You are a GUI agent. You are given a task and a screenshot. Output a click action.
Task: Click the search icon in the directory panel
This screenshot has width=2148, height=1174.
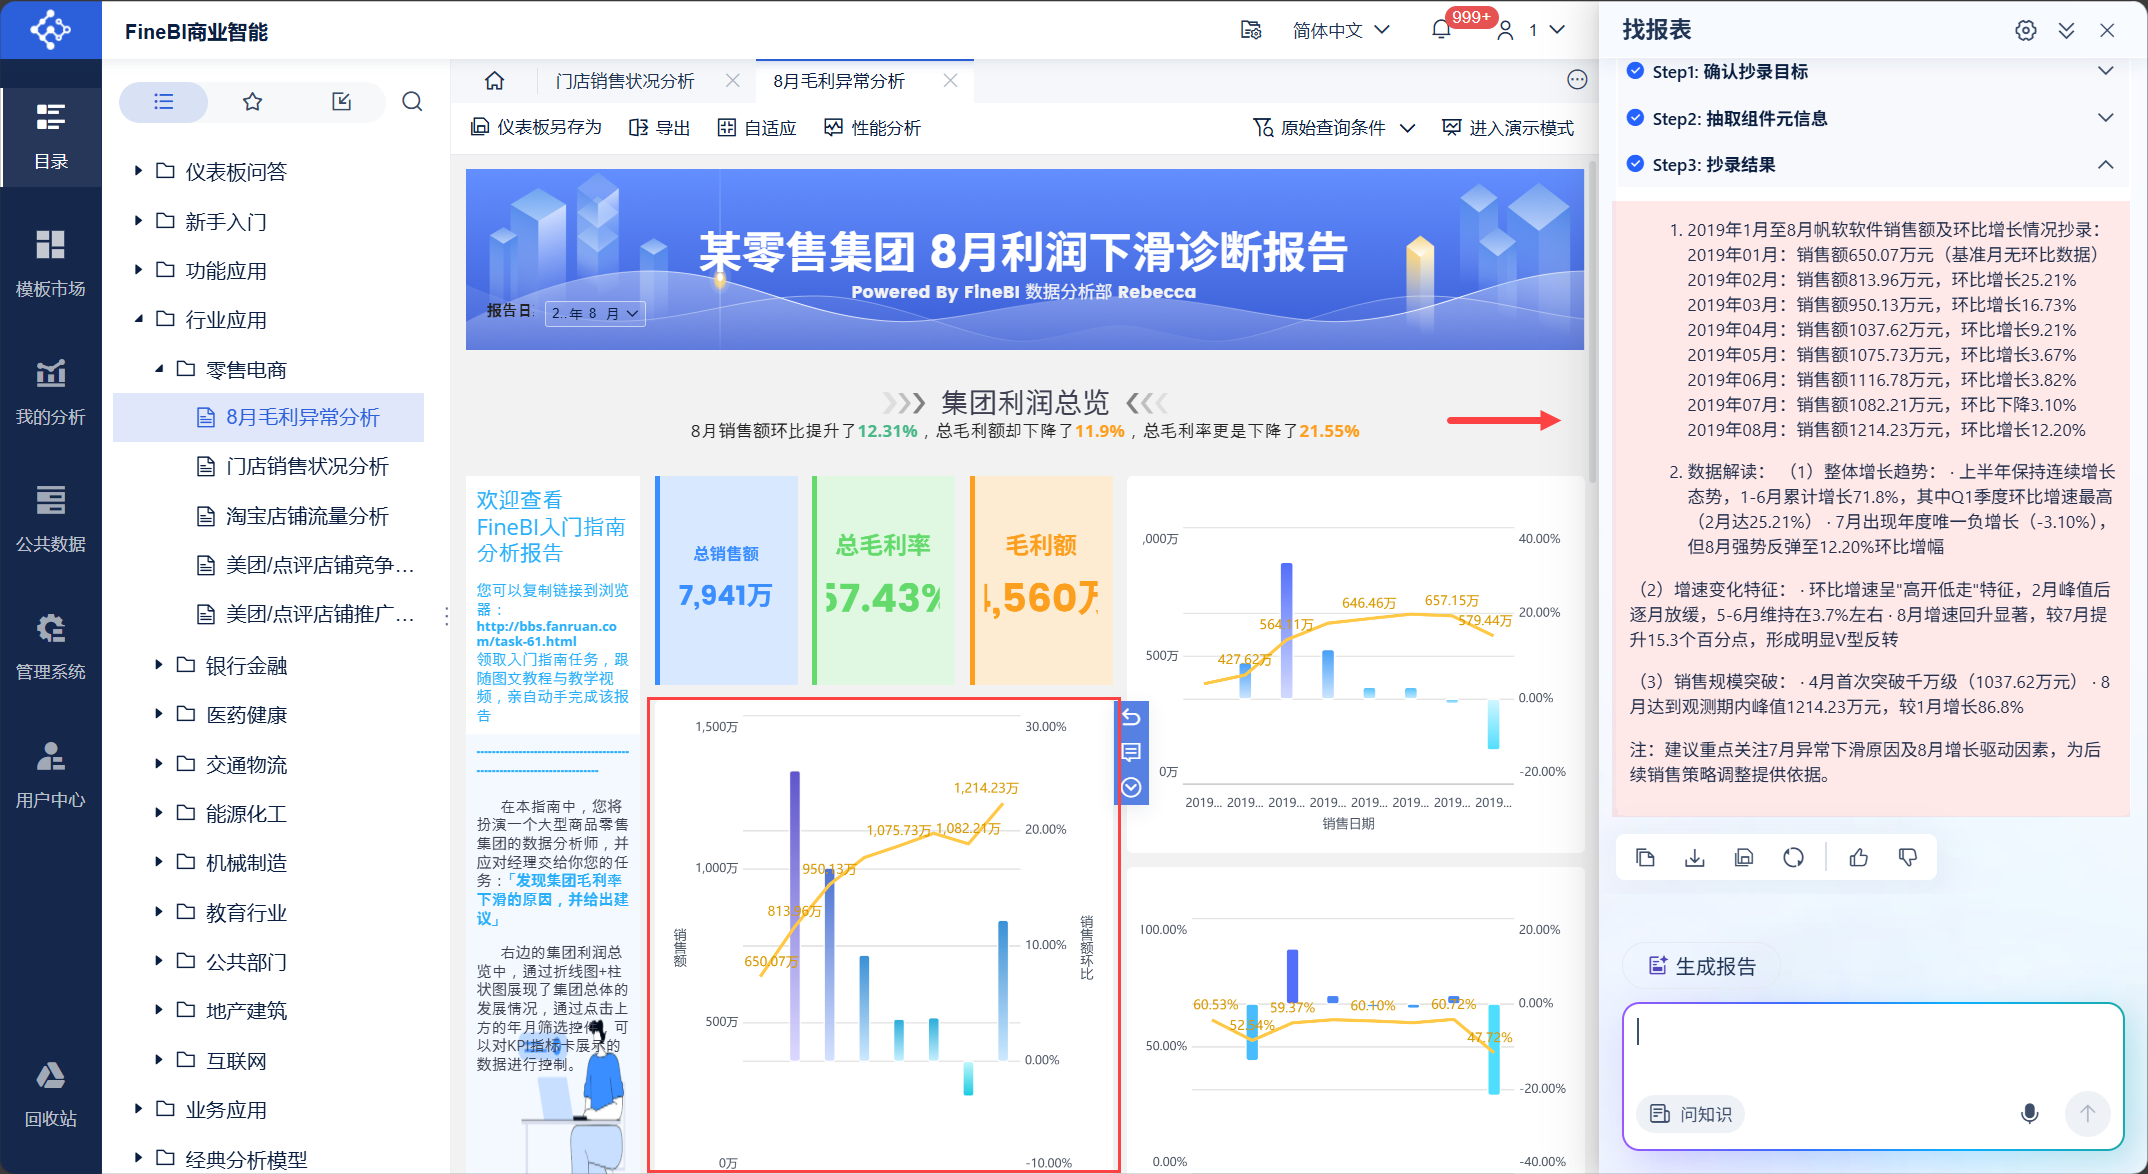pyautogui.click(x=412, y=102)
